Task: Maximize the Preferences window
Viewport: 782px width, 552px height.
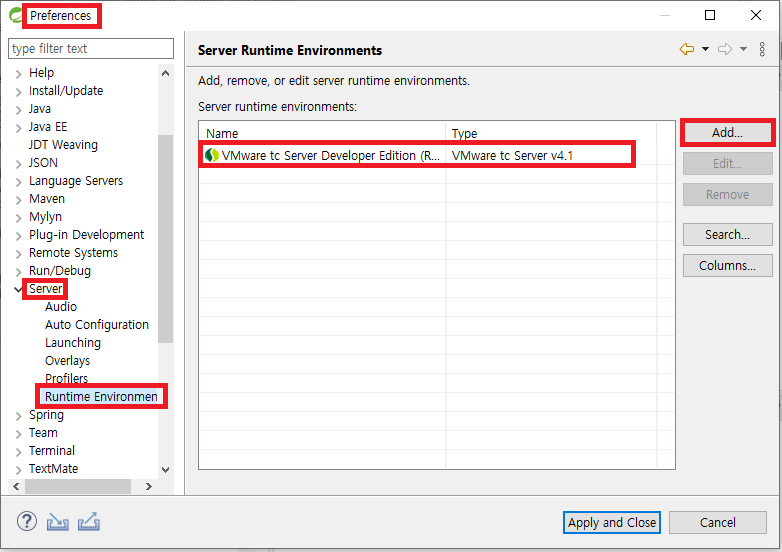Action: [x=710, y=15]
